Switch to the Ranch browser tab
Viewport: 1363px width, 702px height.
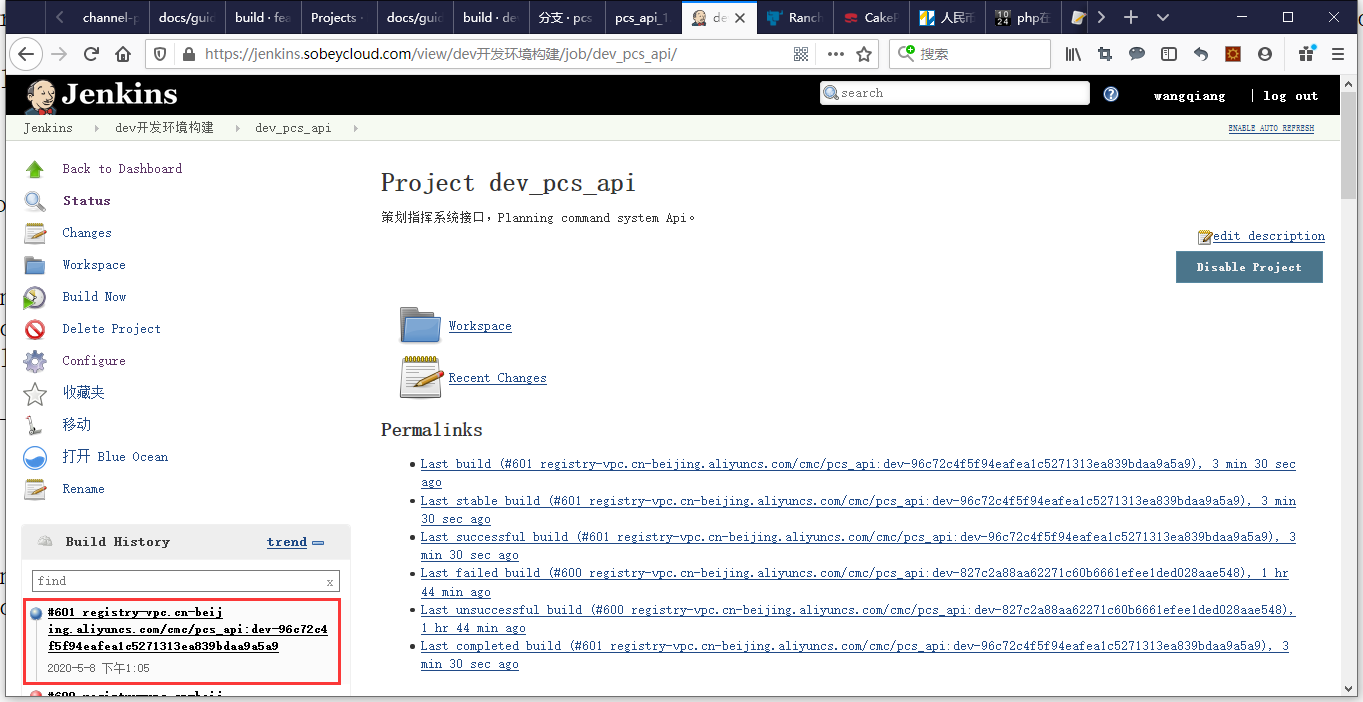[x=795, y=17]
